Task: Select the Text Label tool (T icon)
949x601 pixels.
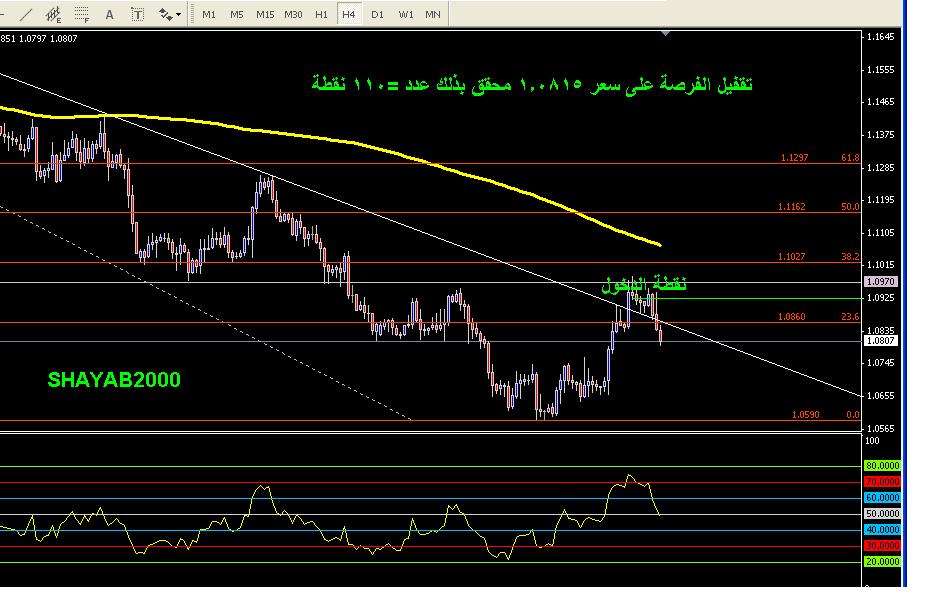Action: click(x=137, y=14)
